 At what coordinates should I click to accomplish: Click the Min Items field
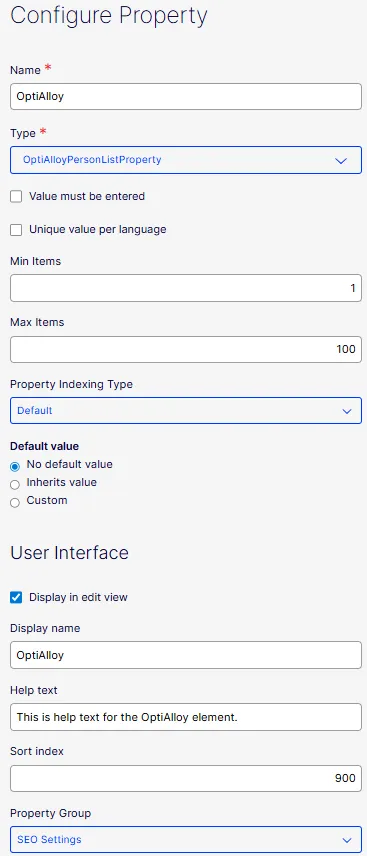pyautogui.click(x=186, y=288)
